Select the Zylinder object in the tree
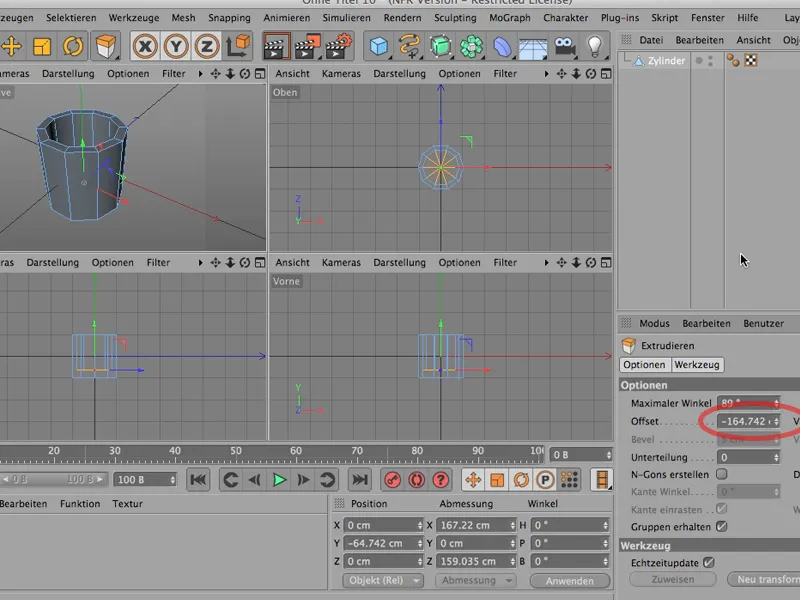This screenshot has height=600, width=800. [x=666, y=61]
